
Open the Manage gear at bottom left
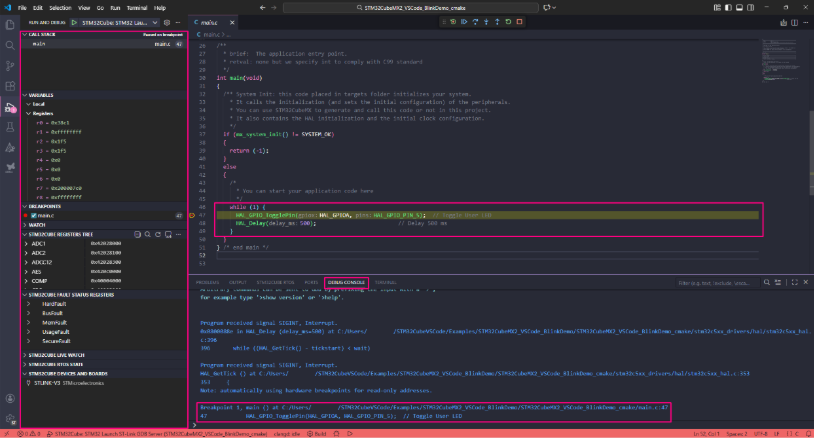[11, 419]
